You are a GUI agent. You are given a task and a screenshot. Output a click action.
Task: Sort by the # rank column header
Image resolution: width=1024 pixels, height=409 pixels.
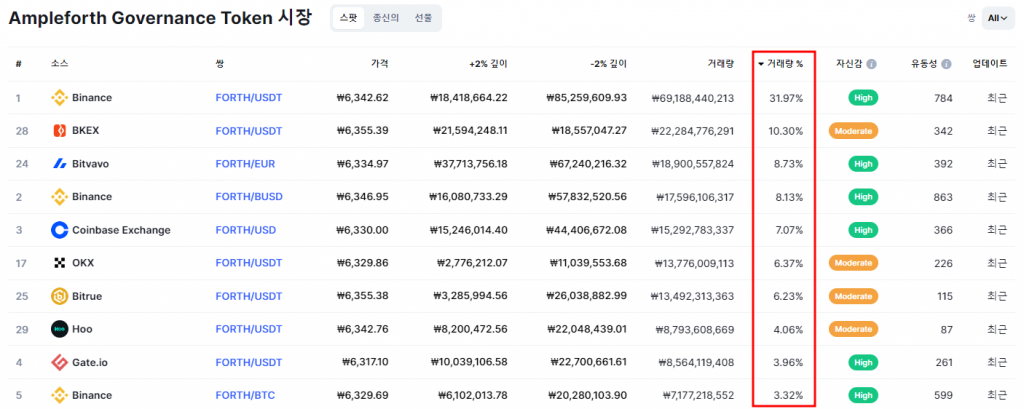point(18,64)
